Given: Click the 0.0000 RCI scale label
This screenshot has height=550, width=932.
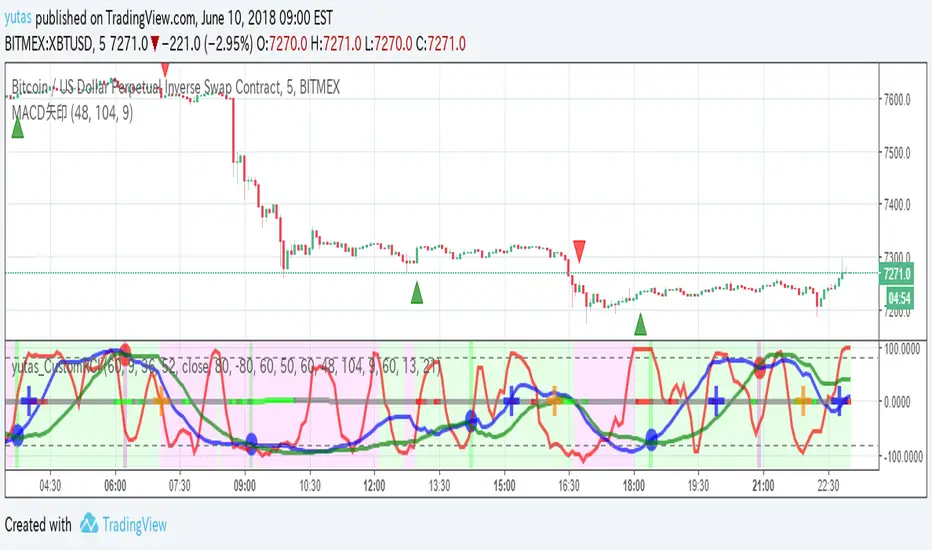Looking at the screenshot, I should tap(897, 402).
